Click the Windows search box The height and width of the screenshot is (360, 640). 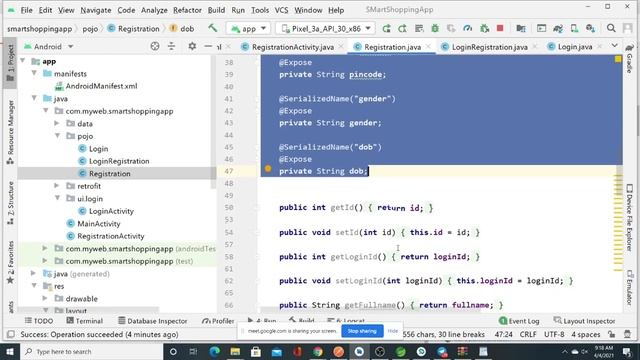(x=91, y=351)
